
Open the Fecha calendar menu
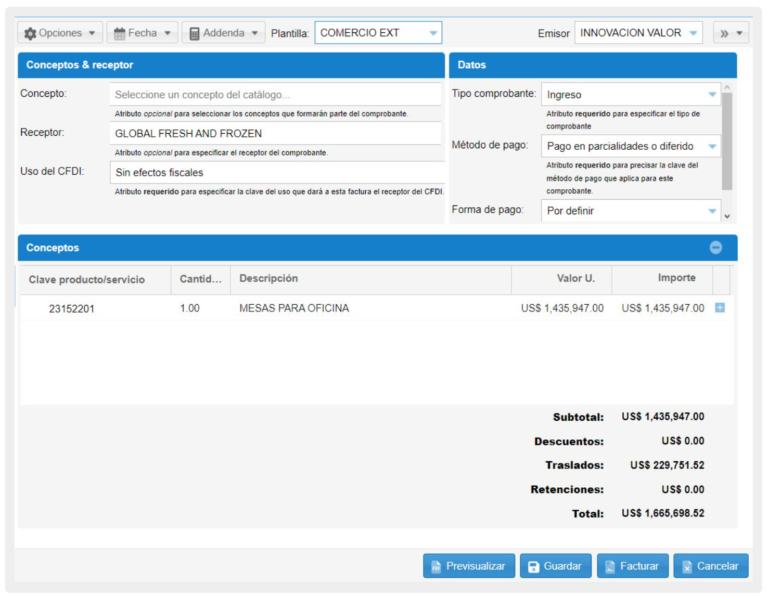tap(142, 33)
